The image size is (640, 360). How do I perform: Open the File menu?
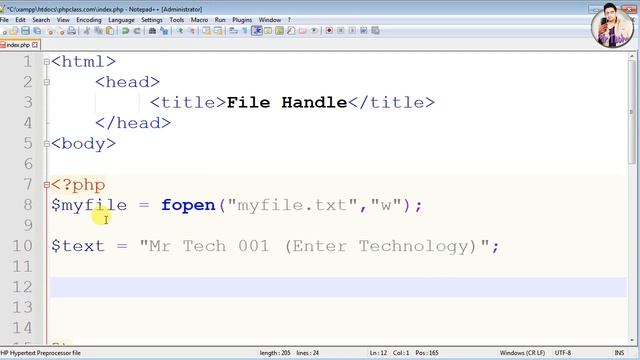4,20
